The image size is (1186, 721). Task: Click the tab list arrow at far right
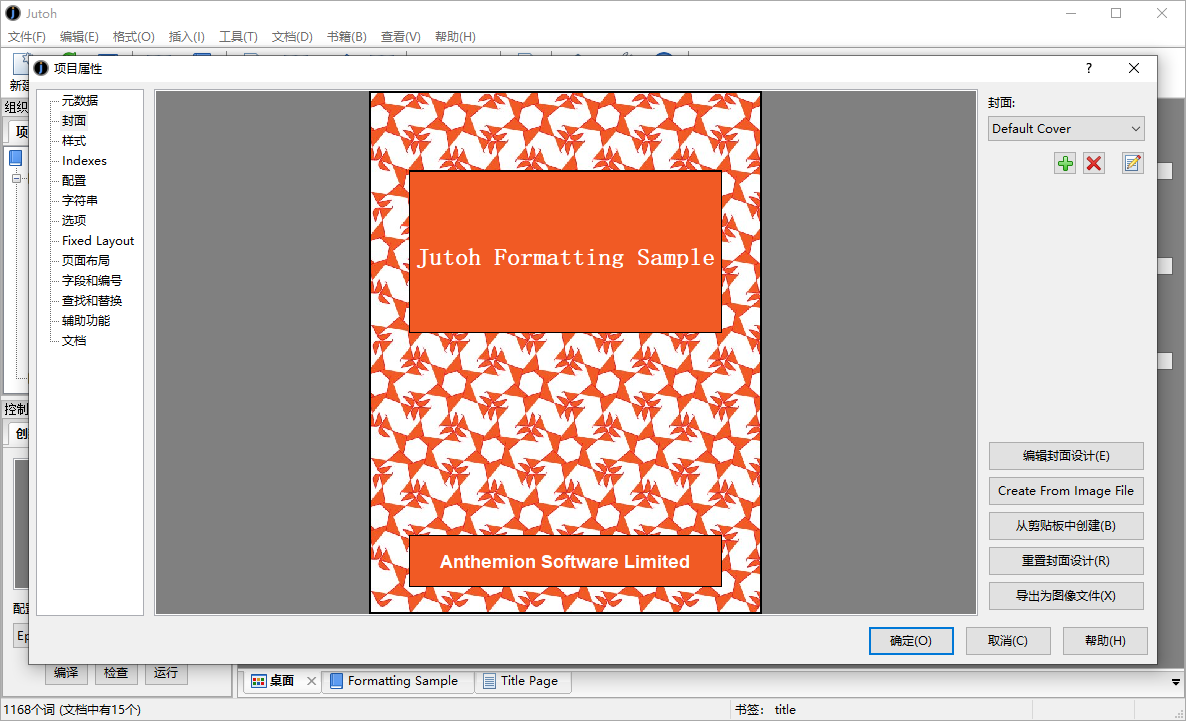click(x=1176, y=682)
